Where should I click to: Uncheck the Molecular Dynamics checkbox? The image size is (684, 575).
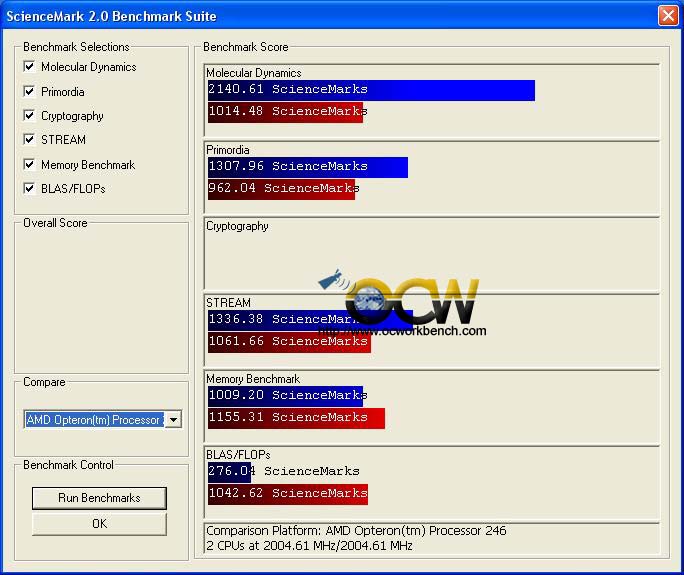click(x=29, y=66)
